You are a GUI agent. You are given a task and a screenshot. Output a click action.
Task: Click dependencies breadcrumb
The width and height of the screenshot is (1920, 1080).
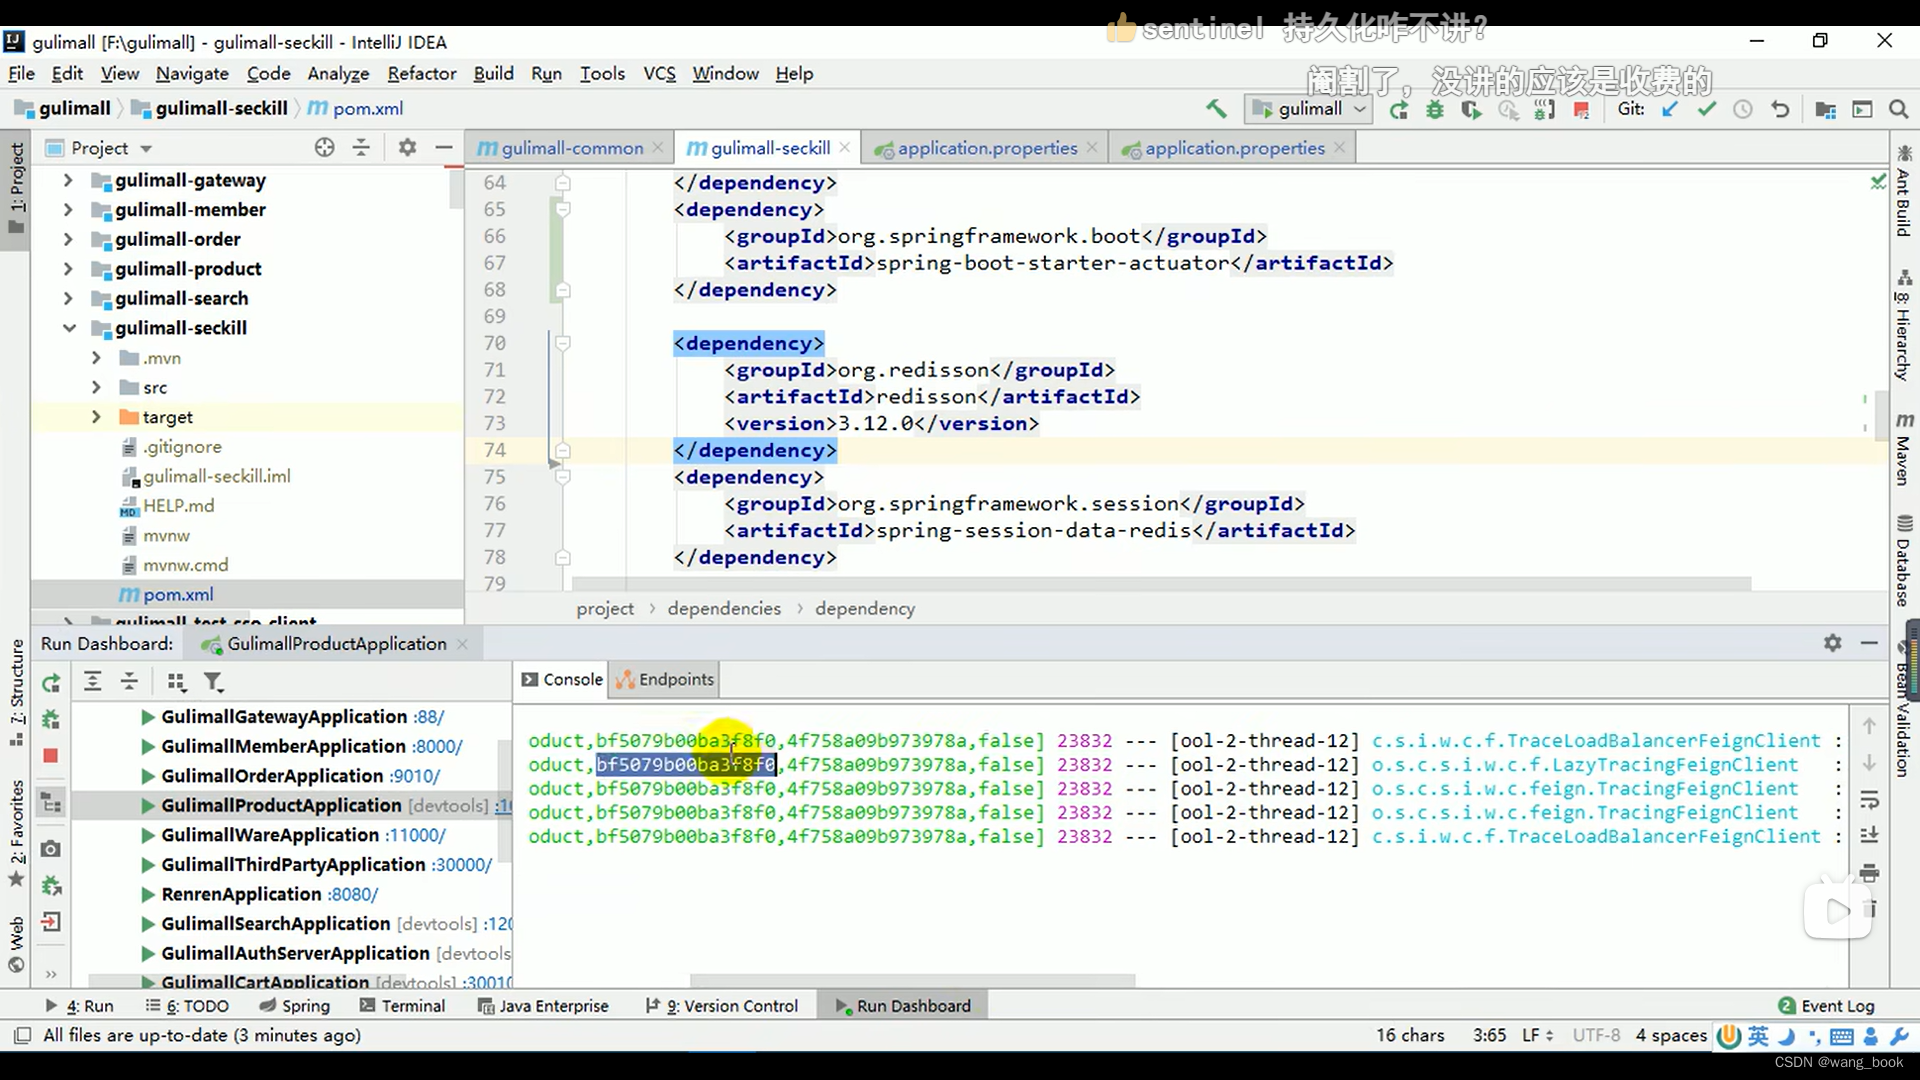[724, 608]
